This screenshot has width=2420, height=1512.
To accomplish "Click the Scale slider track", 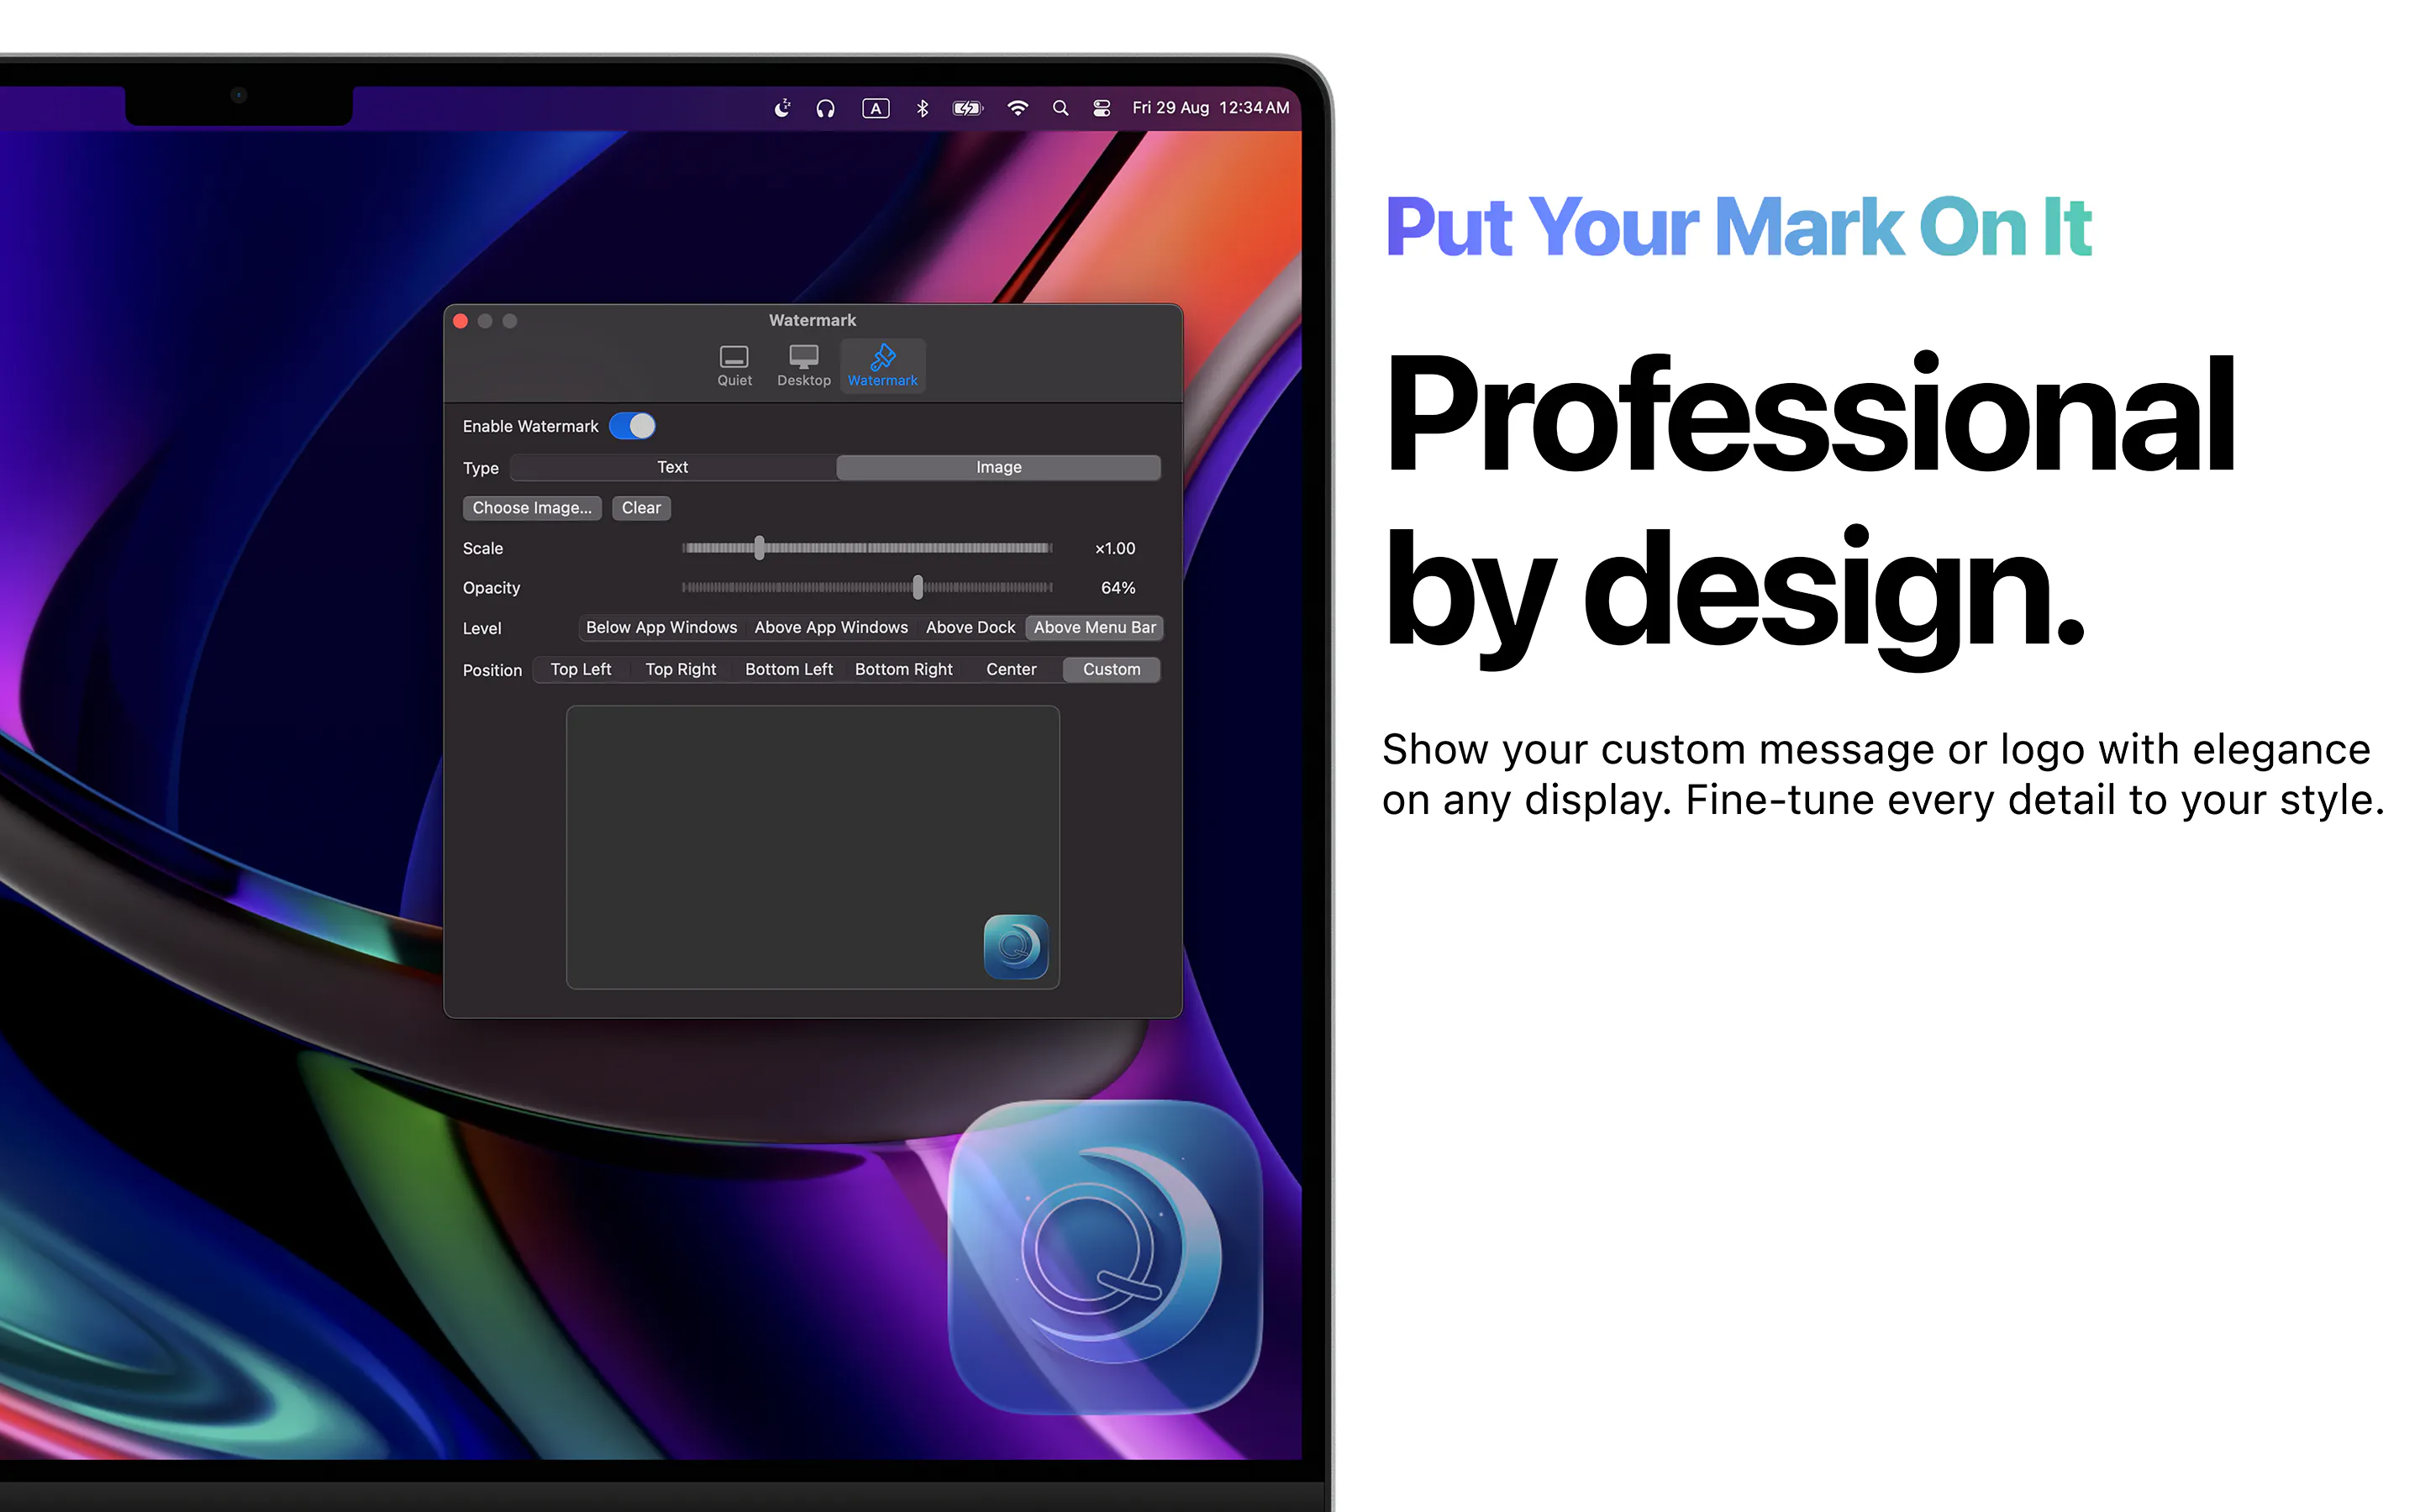I will point(866,548).
